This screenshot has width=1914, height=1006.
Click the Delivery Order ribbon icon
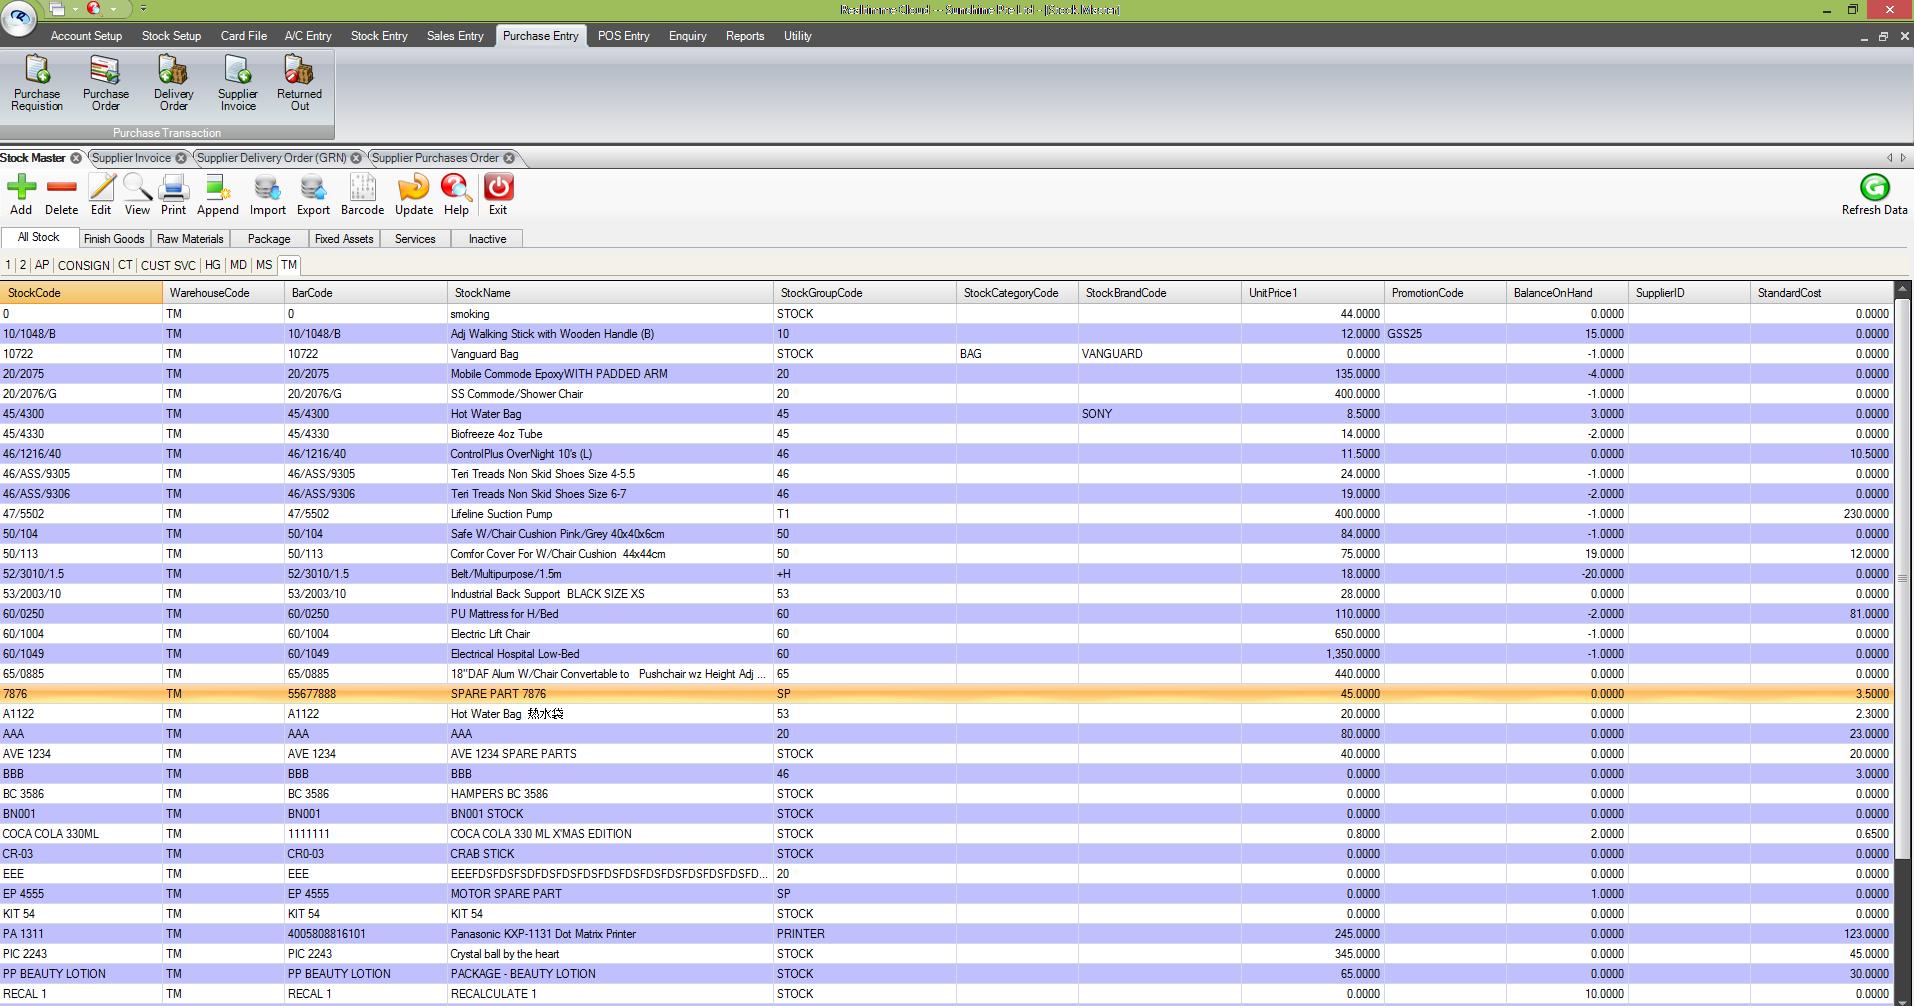click(x=173, y=82)
